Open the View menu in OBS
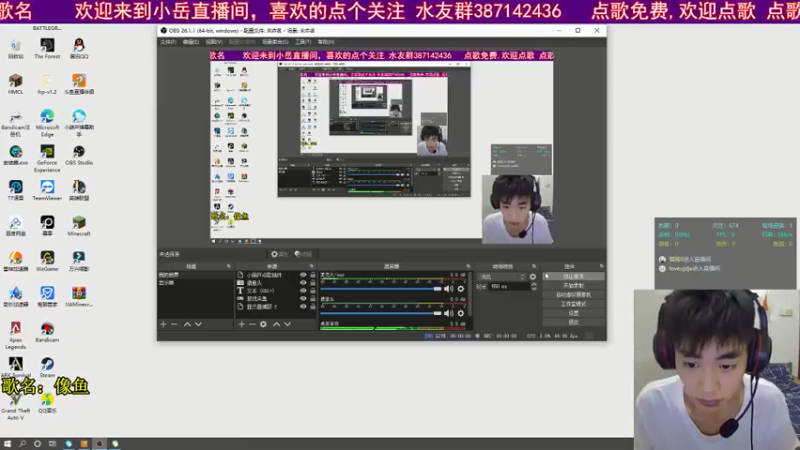 pos(214,42)
